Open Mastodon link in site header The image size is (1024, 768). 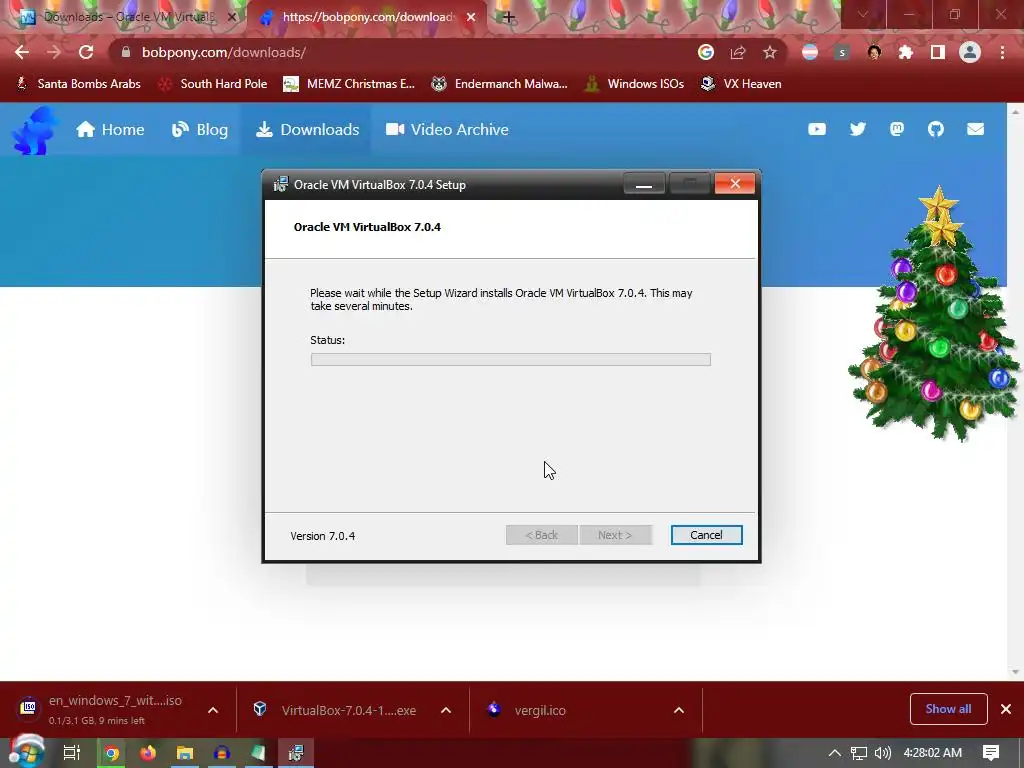point(897,129)
